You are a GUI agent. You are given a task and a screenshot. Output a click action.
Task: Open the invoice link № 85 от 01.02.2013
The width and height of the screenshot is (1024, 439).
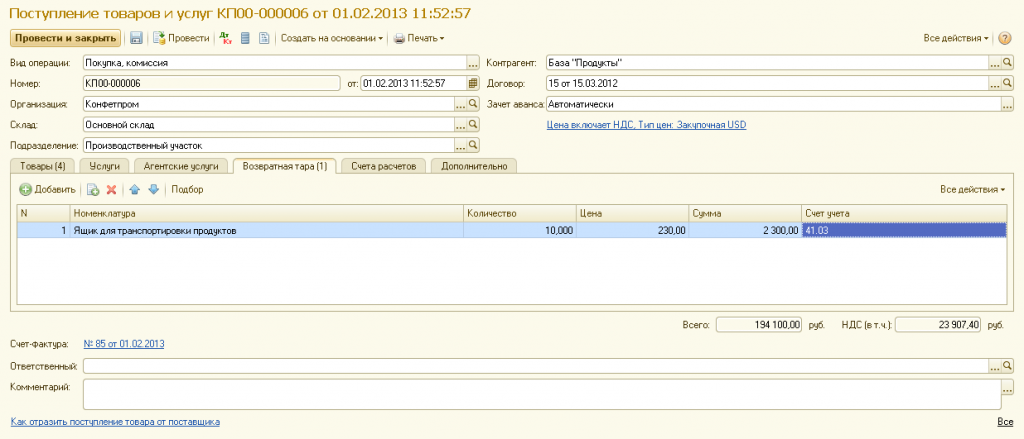[123, 344]
